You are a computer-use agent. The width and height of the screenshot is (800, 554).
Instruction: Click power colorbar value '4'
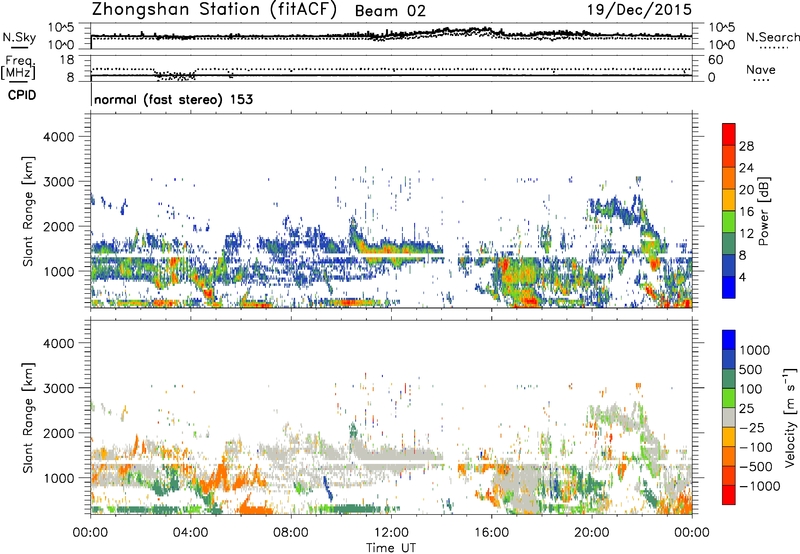[x=742, y=277]
